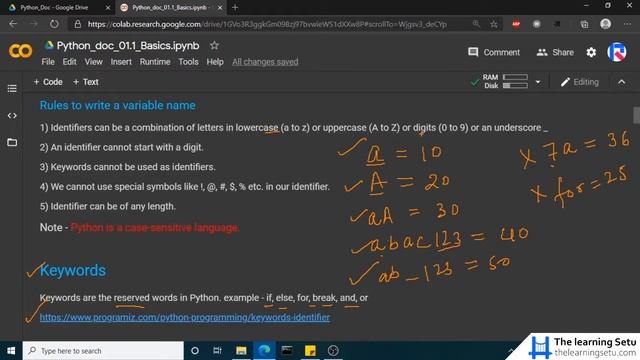This screenshot has height=360, width=640.
Task: Click the Share button
Action: click(x=555, y=52)
